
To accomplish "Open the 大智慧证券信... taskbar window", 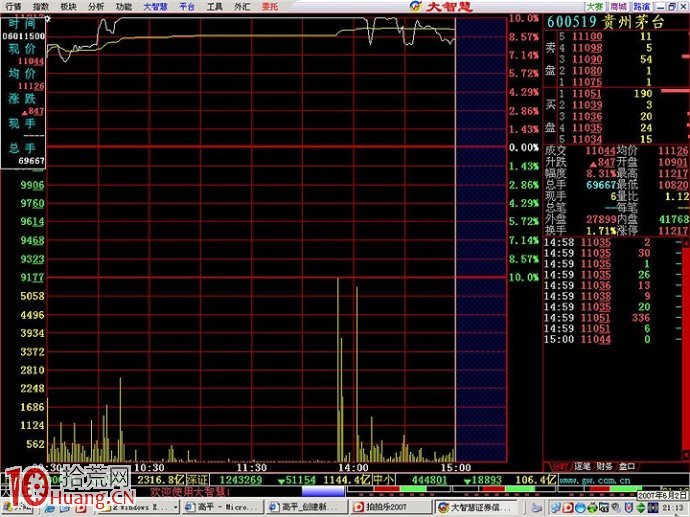I will click(478, 507).
